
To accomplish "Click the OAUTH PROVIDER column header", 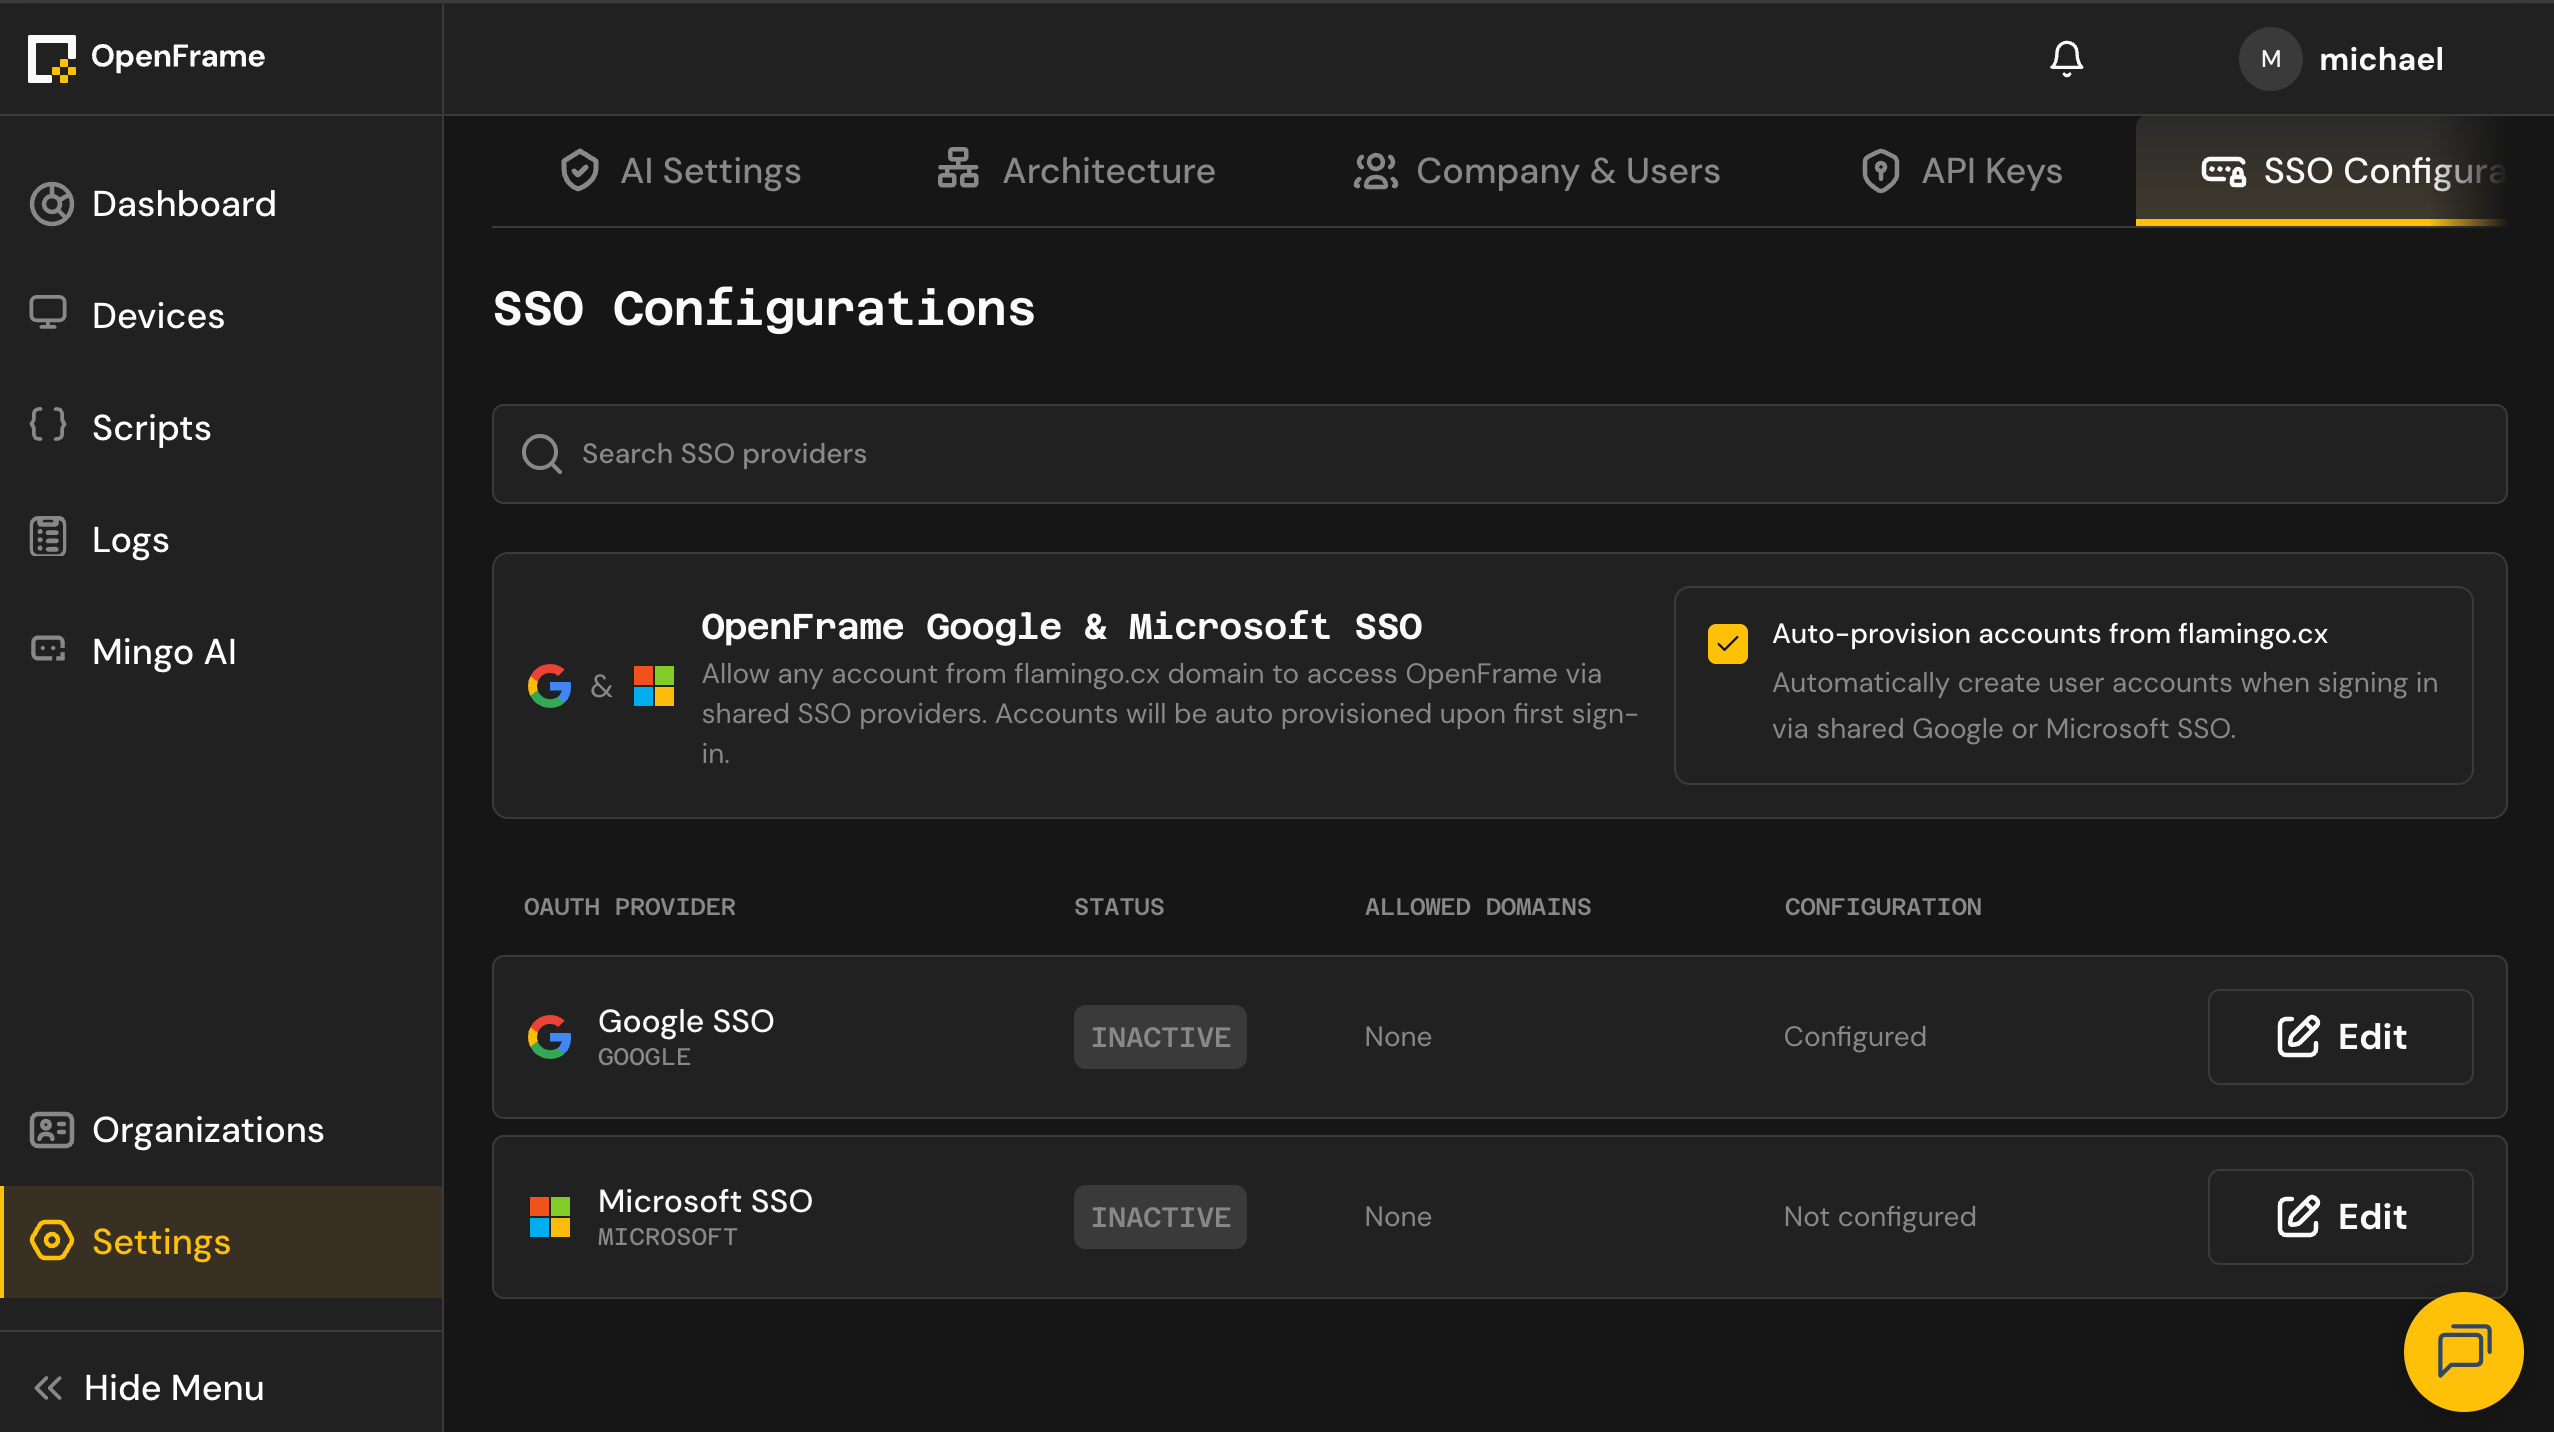I will [629, 907].
